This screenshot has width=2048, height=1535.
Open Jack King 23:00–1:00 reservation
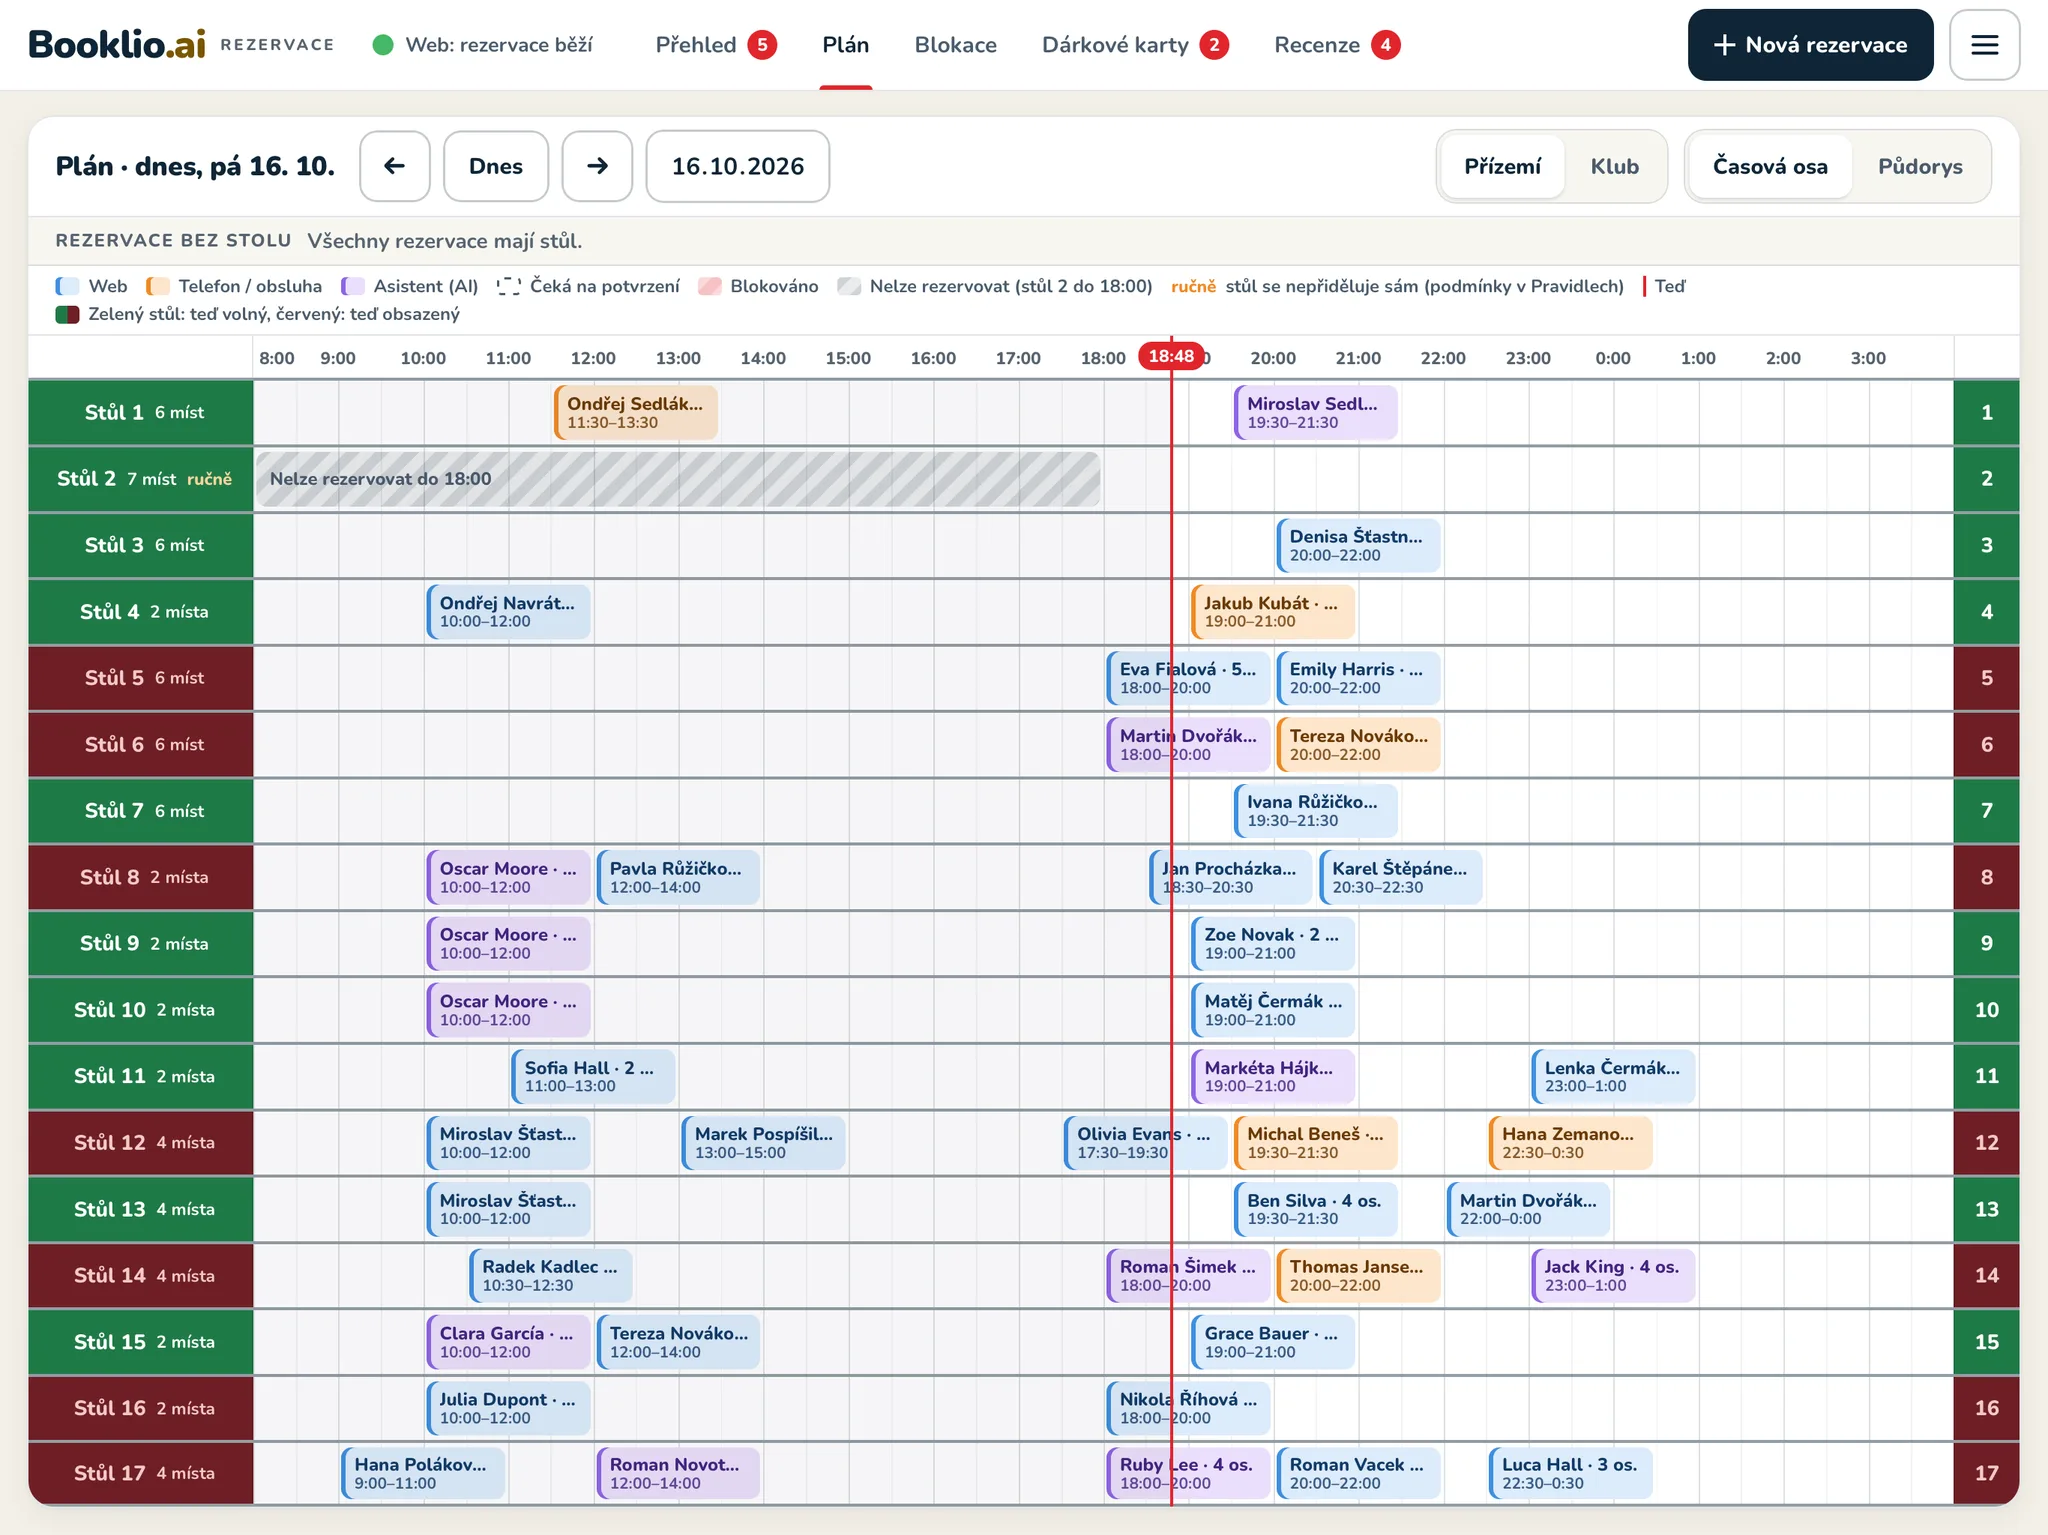coord(1614,1275)
